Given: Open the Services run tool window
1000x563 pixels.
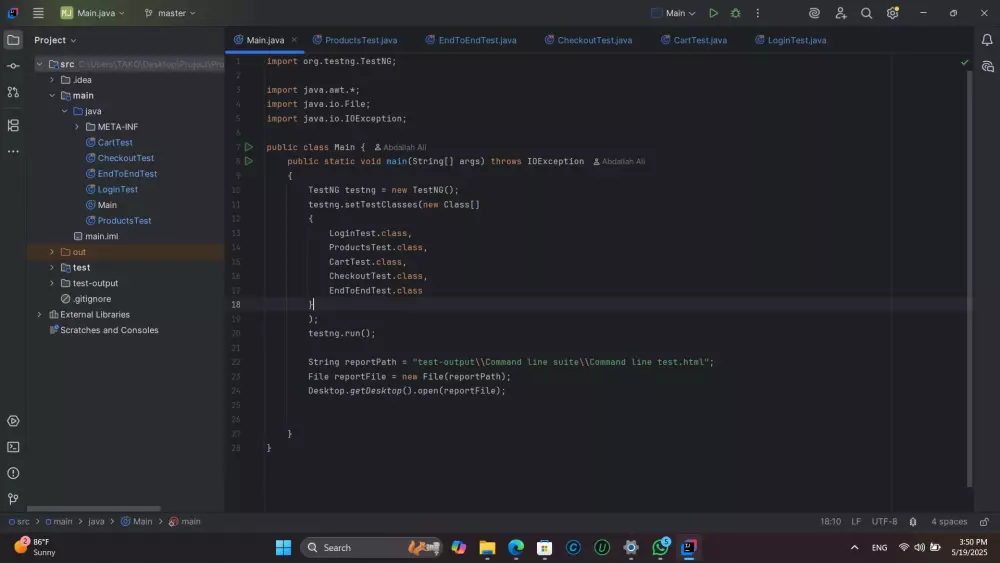Looking at the screenshot, I should (x=13, y=421).
